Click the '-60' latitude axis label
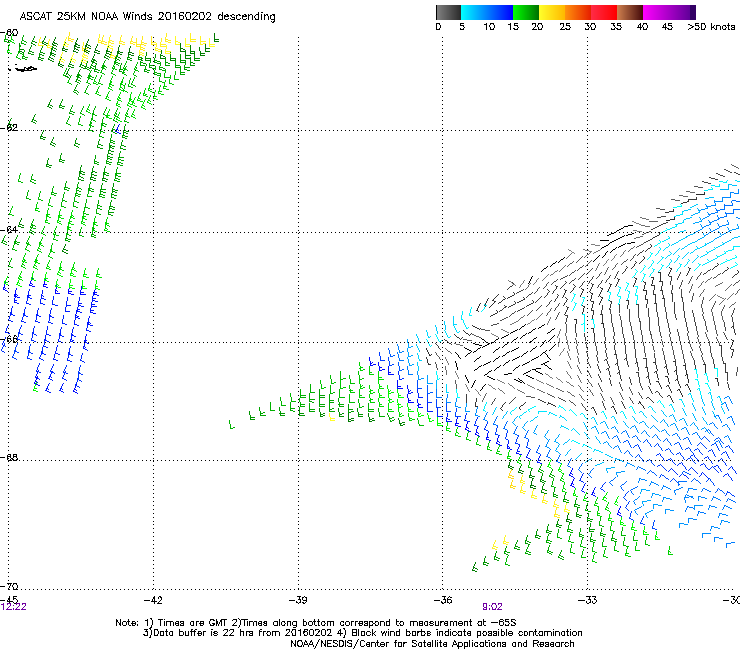The width and height of the screenshot is (740, 650). coord(9,33)
